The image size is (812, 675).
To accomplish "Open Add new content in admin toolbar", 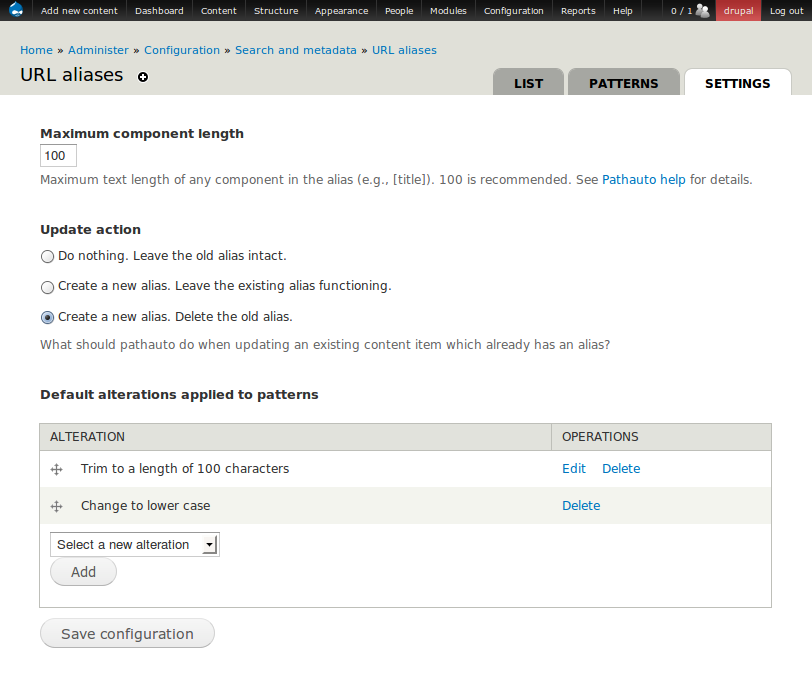I will 79,10.
